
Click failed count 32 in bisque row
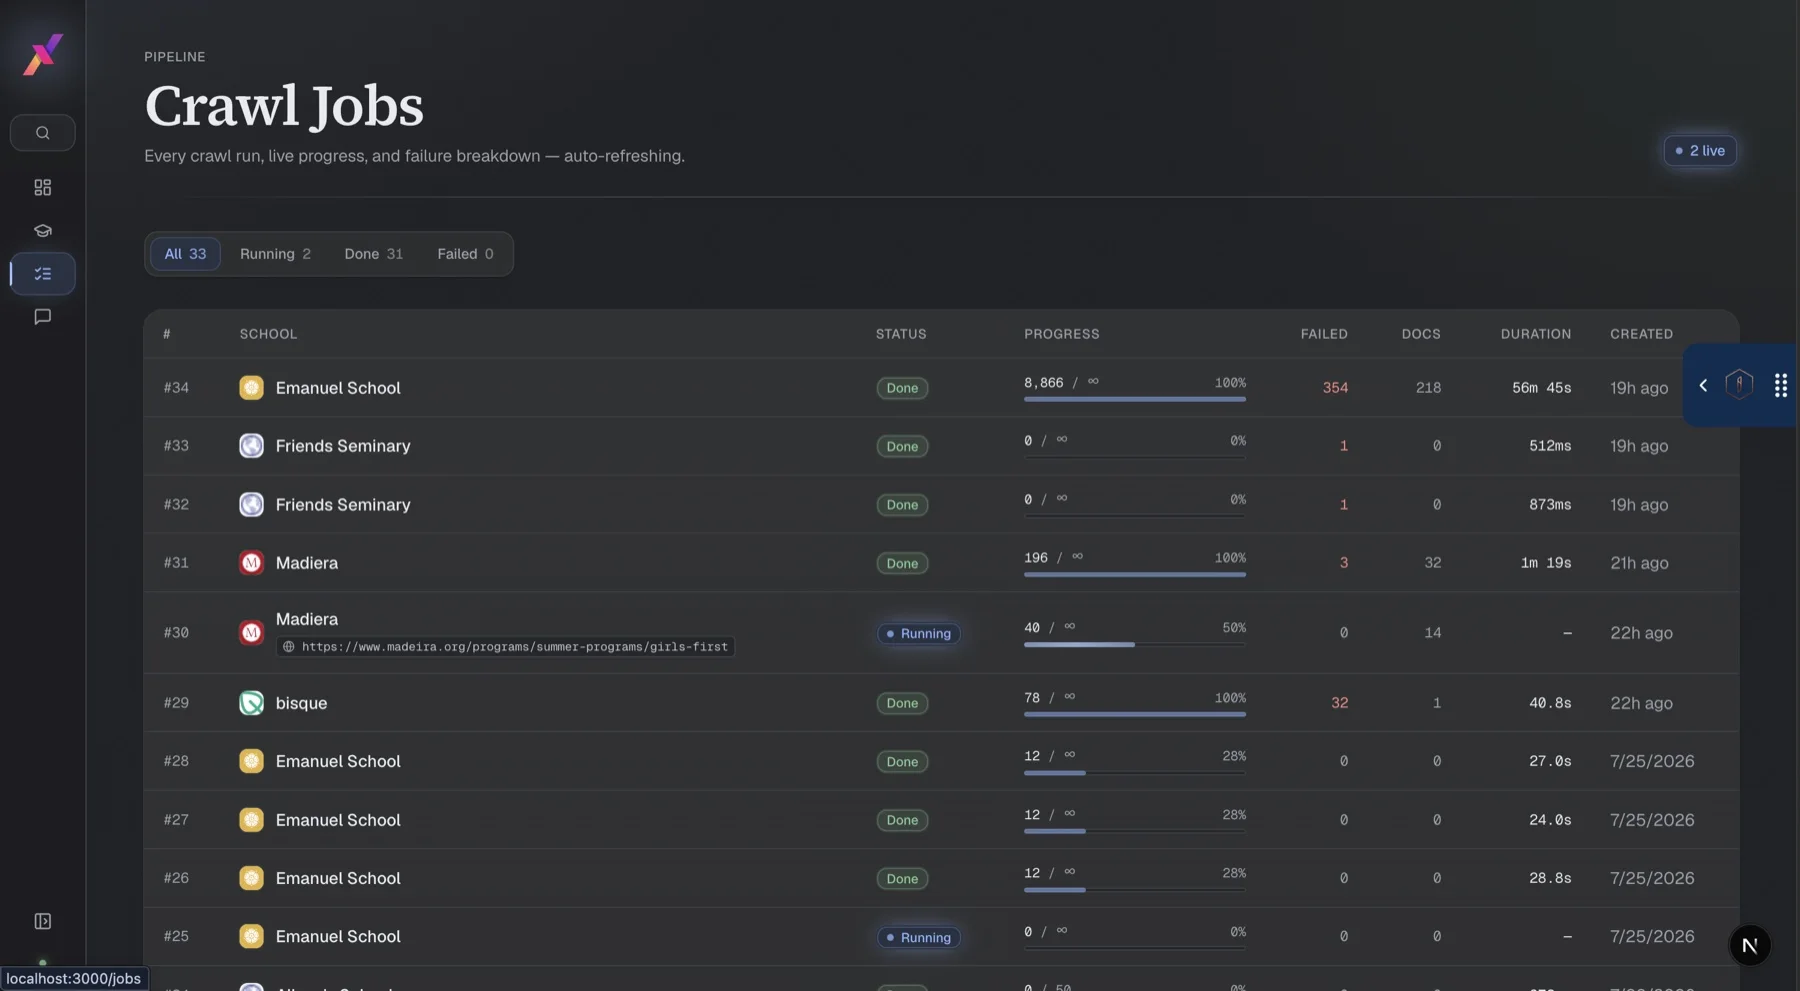pos(1340,703)
